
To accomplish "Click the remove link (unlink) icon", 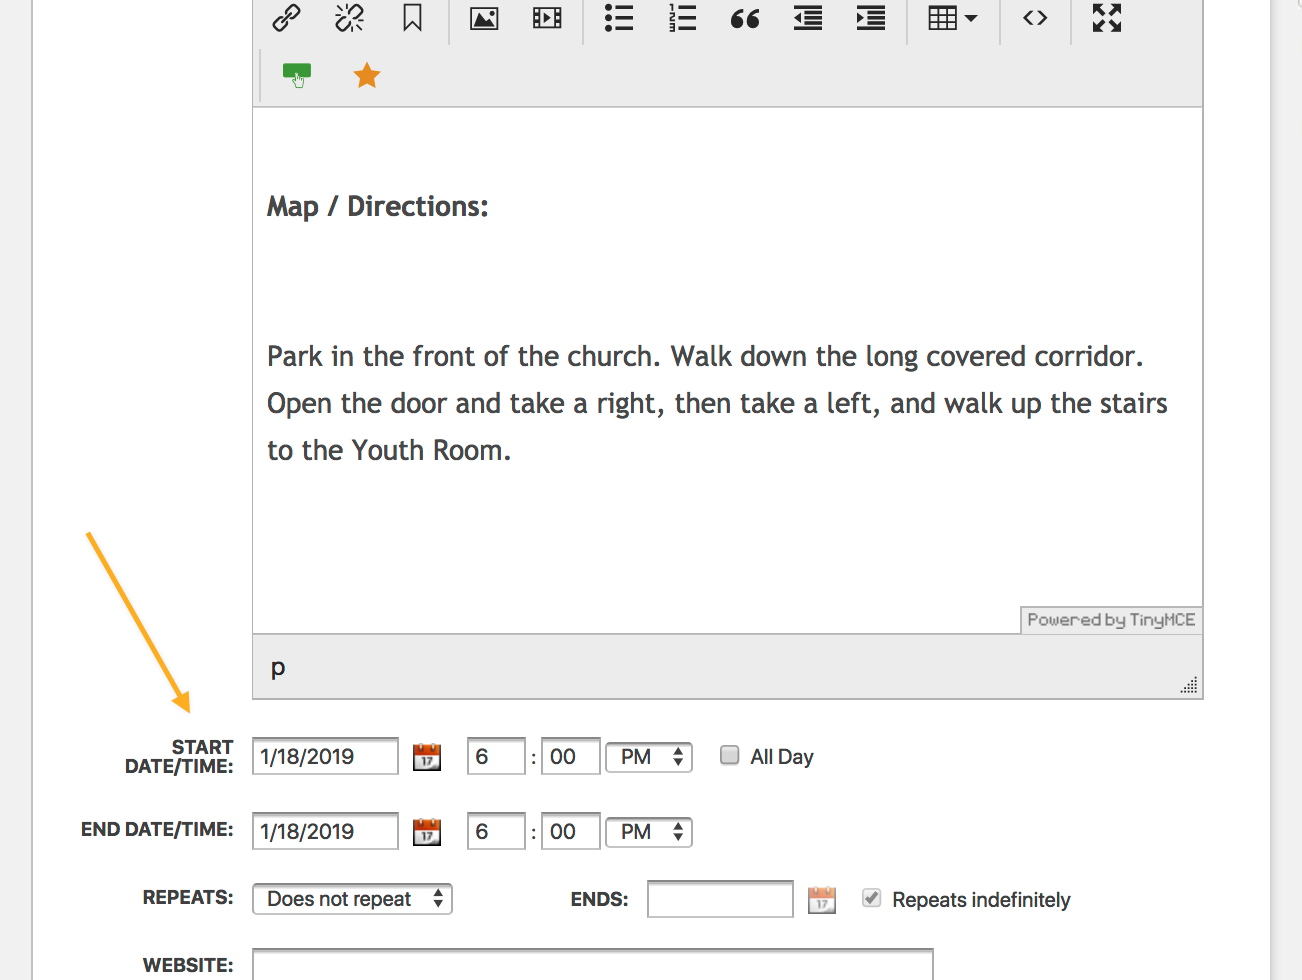I will tap(349, 17).
